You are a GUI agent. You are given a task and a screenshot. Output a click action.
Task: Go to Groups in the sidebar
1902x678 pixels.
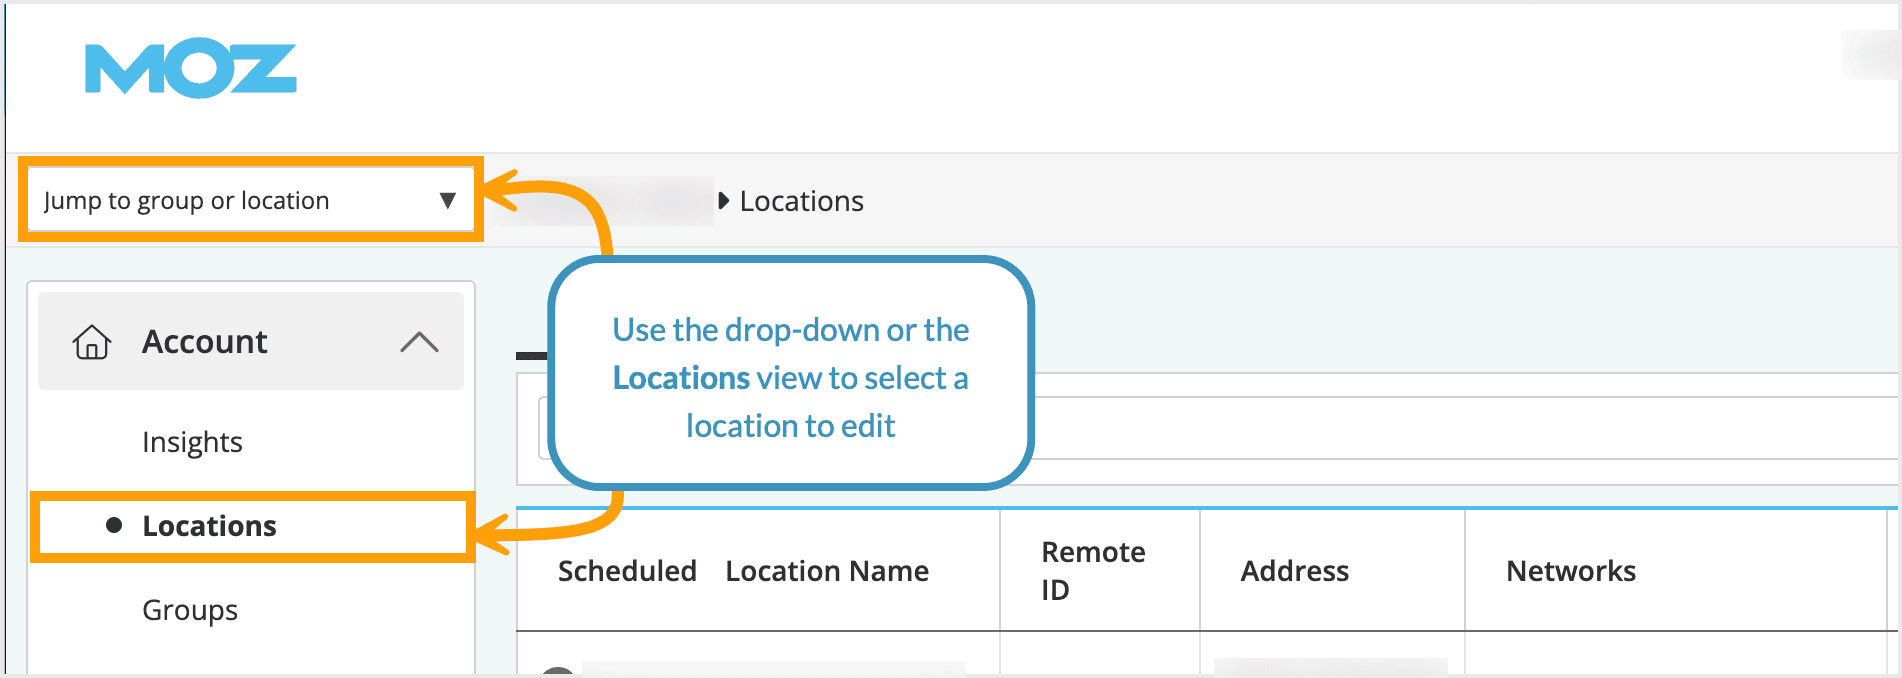pyautogui.click(x=190, y=610)
